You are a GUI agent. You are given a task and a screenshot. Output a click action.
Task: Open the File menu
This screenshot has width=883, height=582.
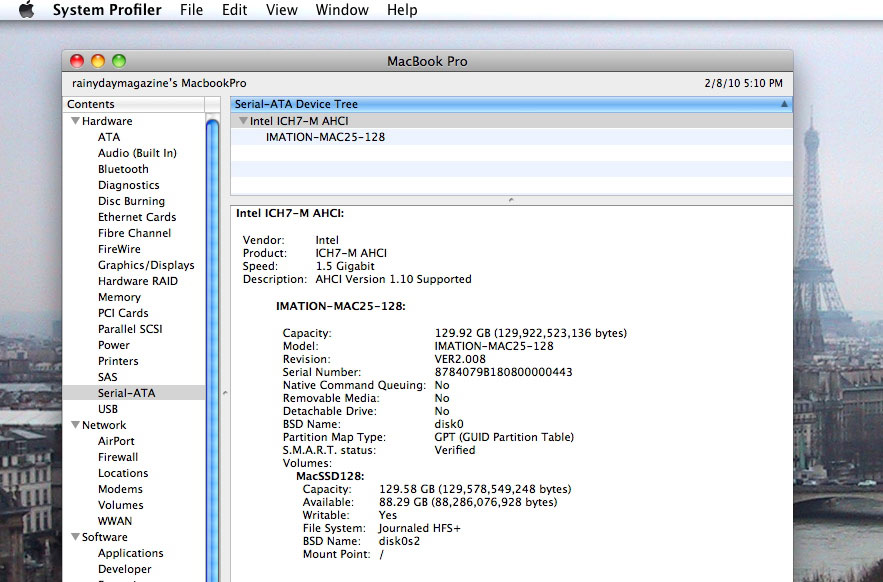pos(191,10)
